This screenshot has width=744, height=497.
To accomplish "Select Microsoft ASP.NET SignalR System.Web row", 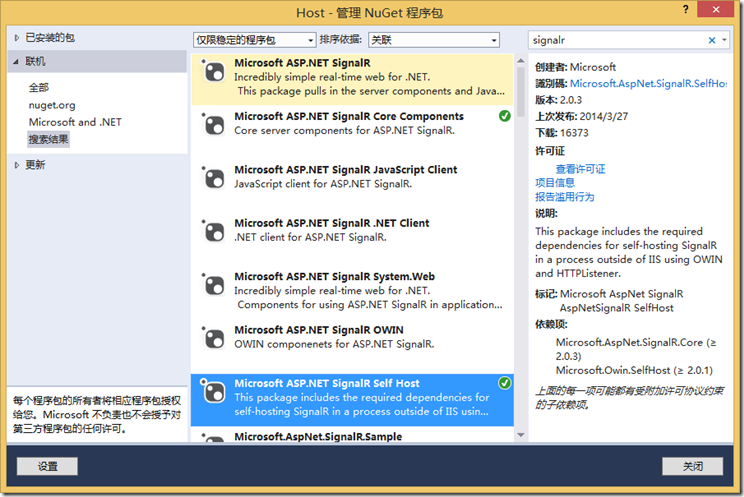I will [352, 292].
